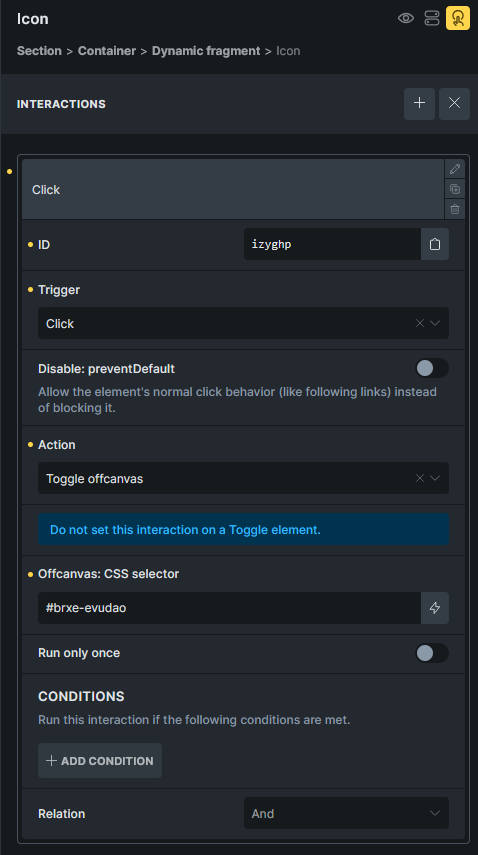Copy the interaction ID to clipboard
This screenshot has height=855, width=478.
point(435,244)
